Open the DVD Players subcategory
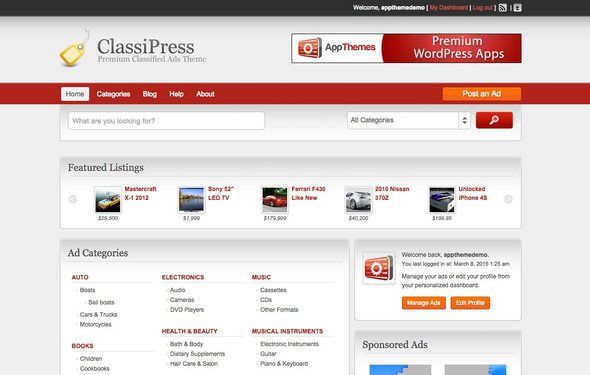The height and width of the screenshot is (375, 590). pyautogui.click(x=187, y=310)
